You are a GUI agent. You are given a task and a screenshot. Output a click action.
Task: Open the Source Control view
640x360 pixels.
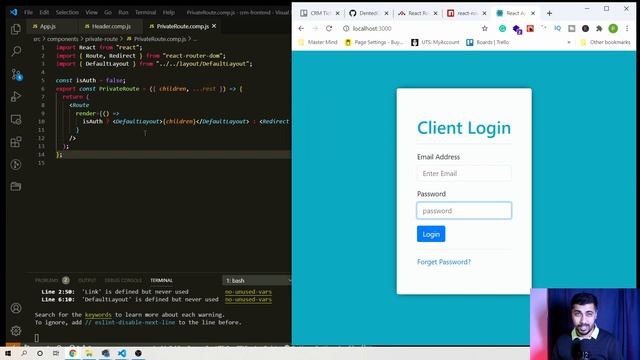(x=16, y=74)
